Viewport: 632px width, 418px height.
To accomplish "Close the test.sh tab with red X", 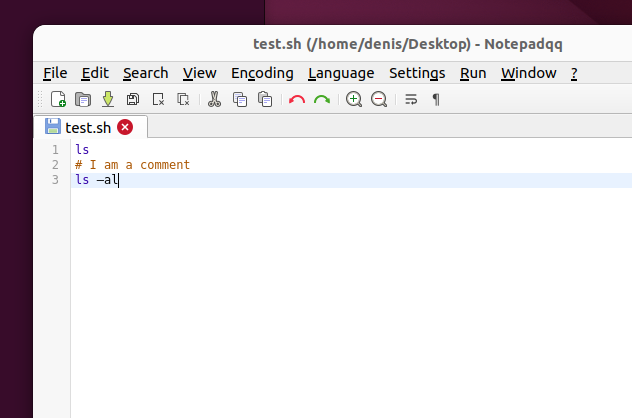I will (125, 127).
